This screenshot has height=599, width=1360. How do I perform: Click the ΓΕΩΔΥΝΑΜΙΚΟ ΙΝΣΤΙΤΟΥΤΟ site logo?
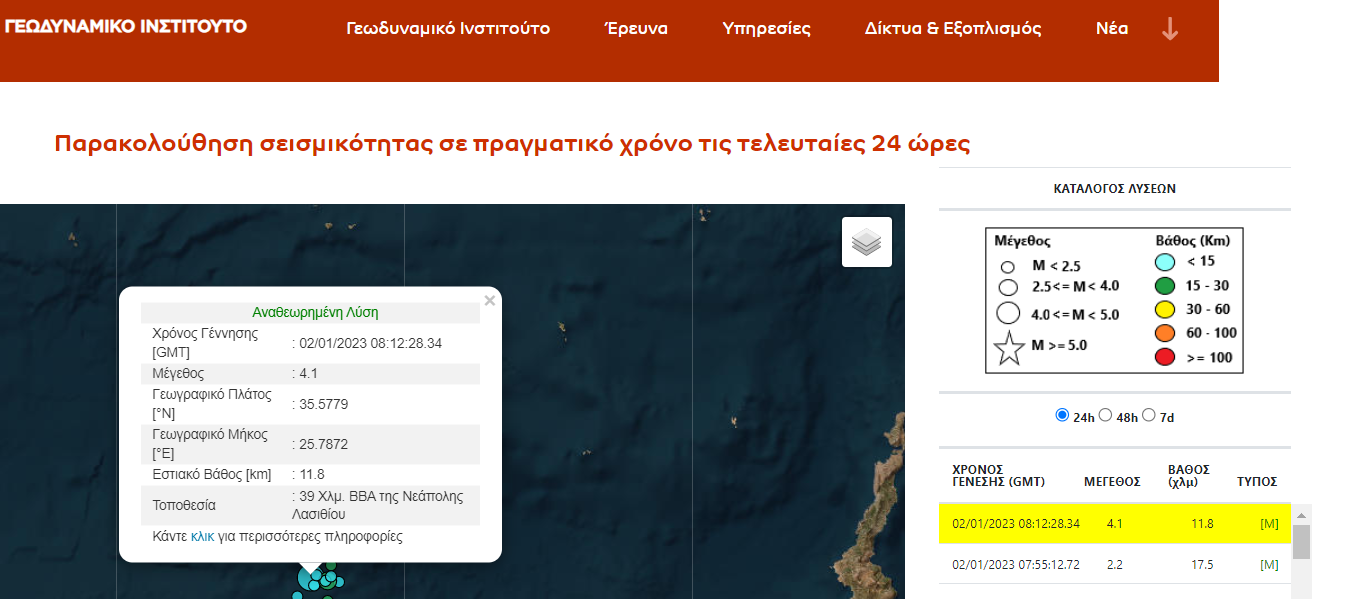point(126,26)
